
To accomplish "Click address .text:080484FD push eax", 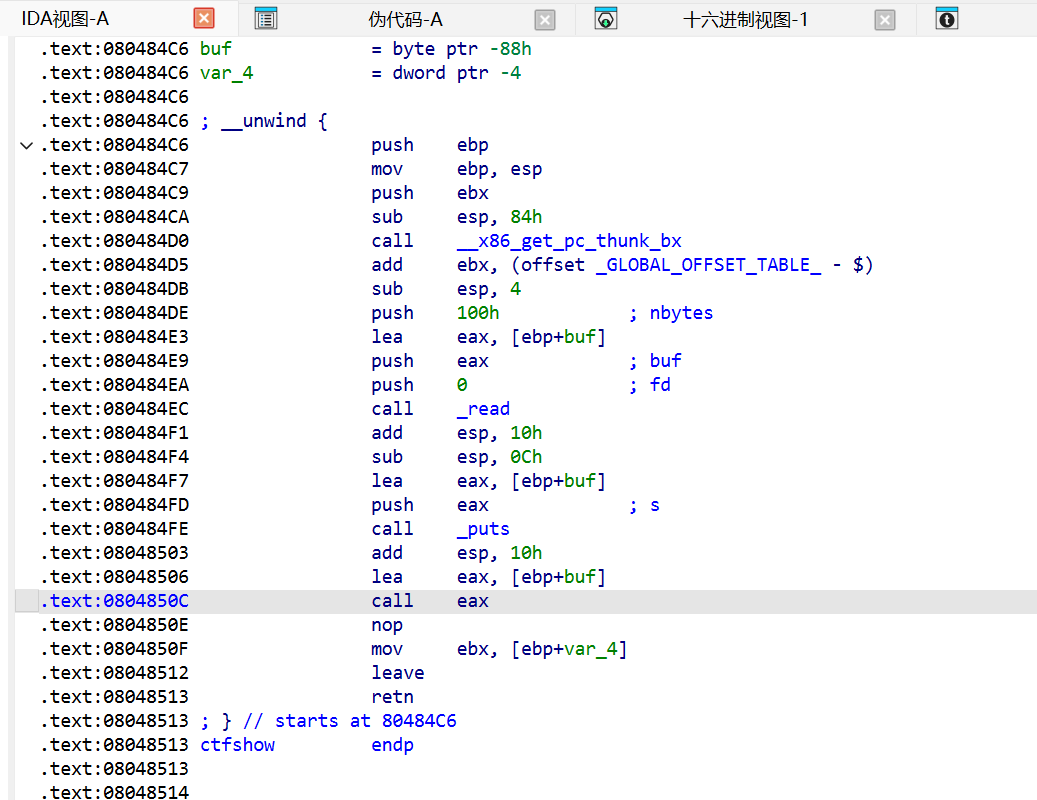I will click(x=114, y=505).
